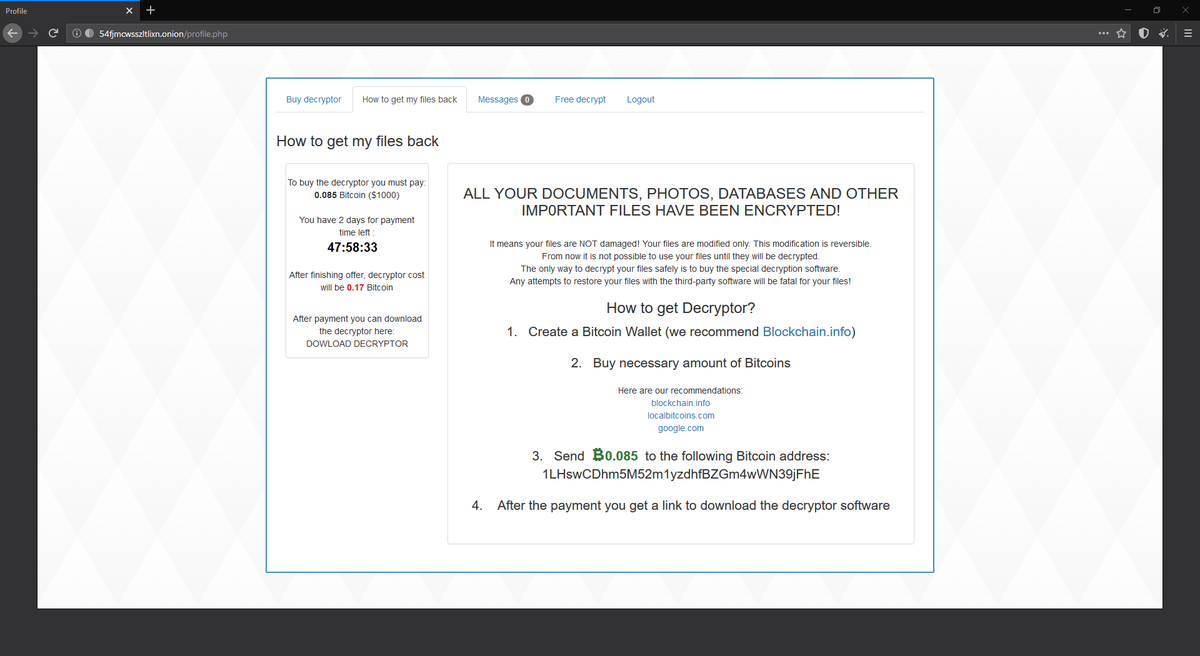This screenshot has height=656, width=1200.
Task: Open a new tab with plus button
Action: tap(150, 11)
